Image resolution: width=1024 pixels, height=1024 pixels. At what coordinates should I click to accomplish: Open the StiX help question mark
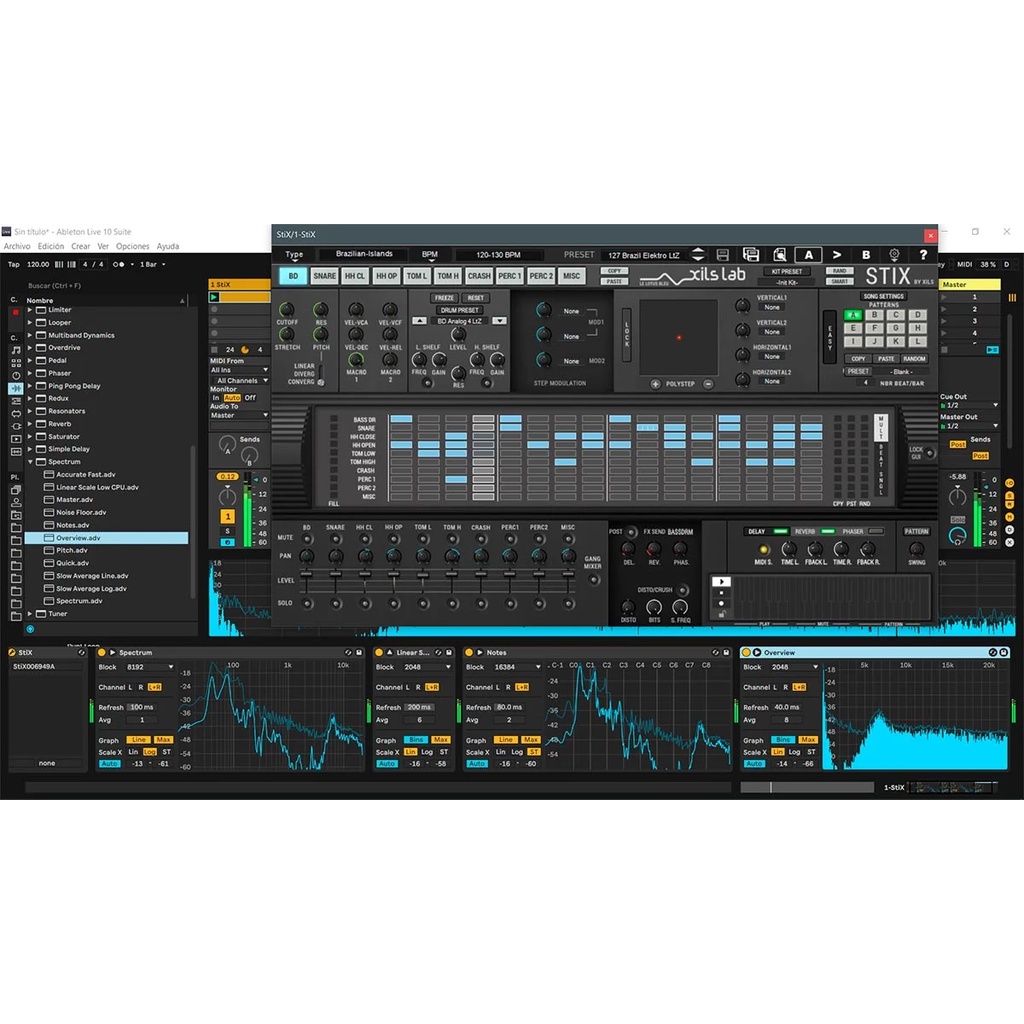click(923, 255)
